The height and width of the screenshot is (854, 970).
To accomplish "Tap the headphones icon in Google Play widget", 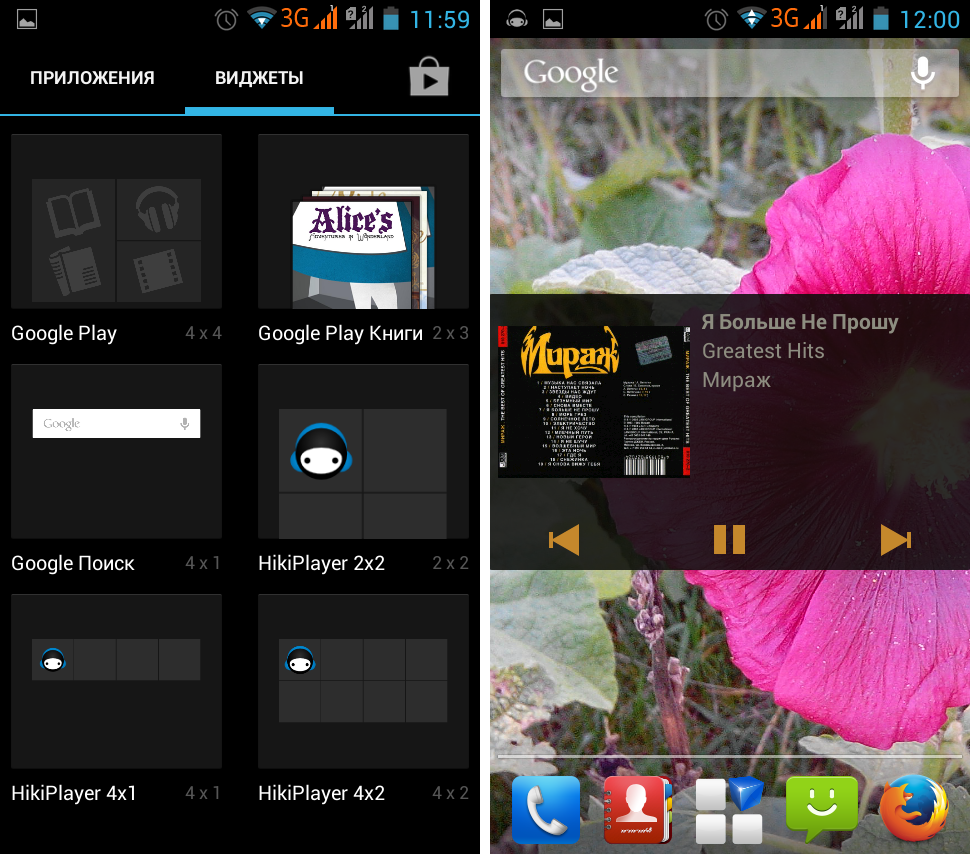I will pos(158,210).
